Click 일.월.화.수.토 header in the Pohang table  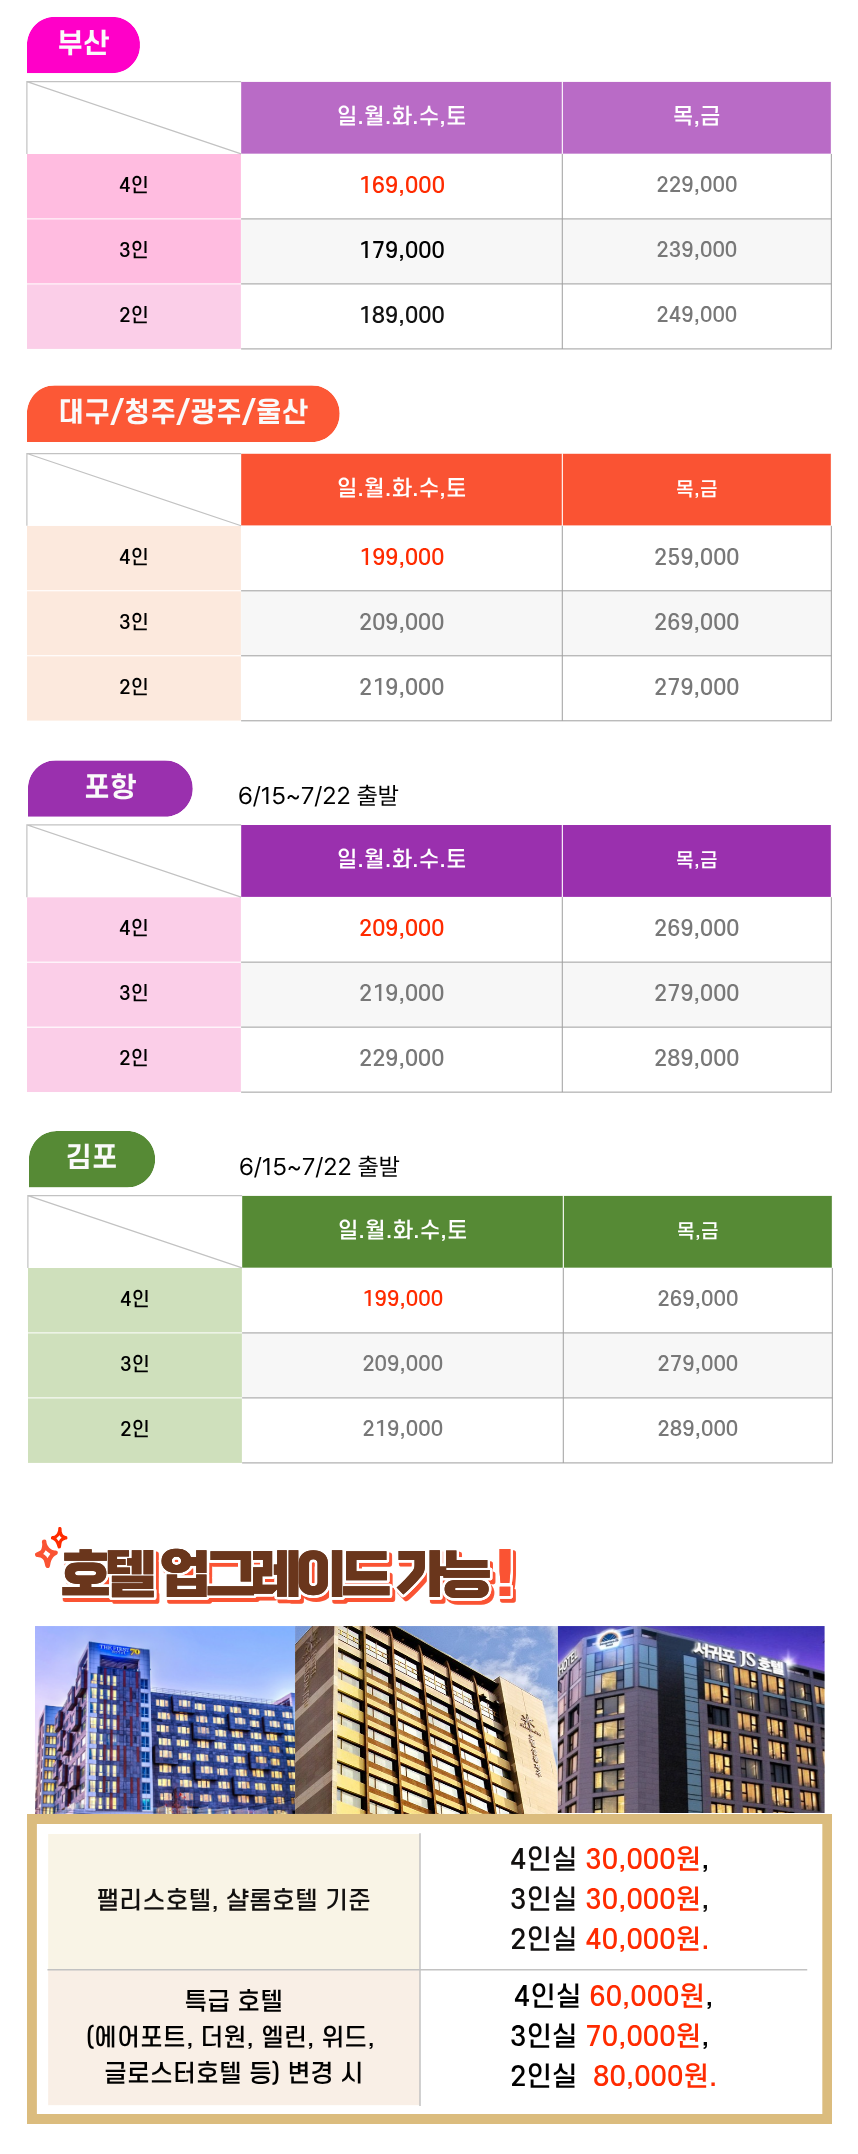pos(402,860)
